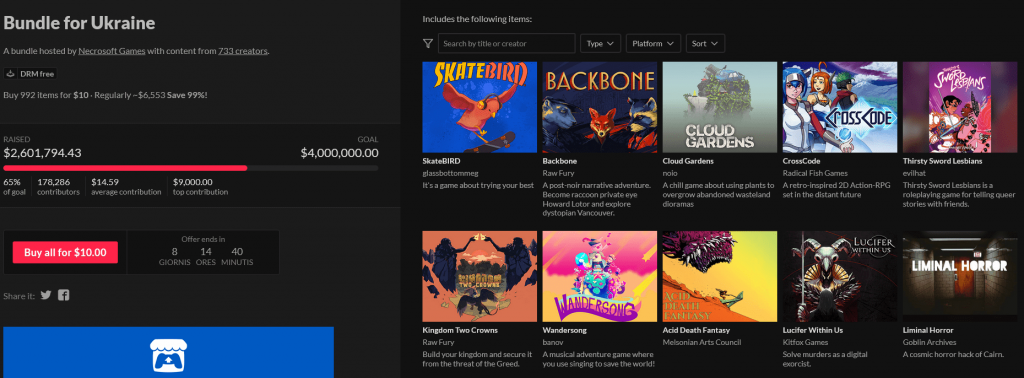
Task: Click the 65% of goal stat
Action: tap(14, 186)
